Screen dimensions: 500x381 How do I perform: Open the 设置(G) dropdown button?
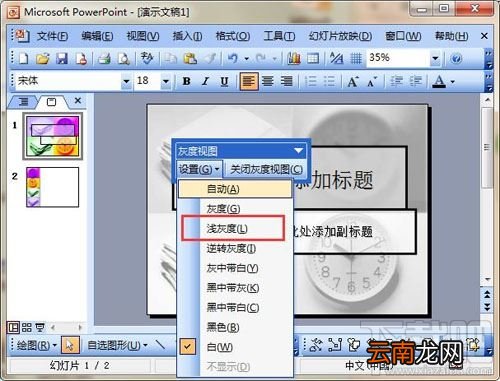(199, 169)
